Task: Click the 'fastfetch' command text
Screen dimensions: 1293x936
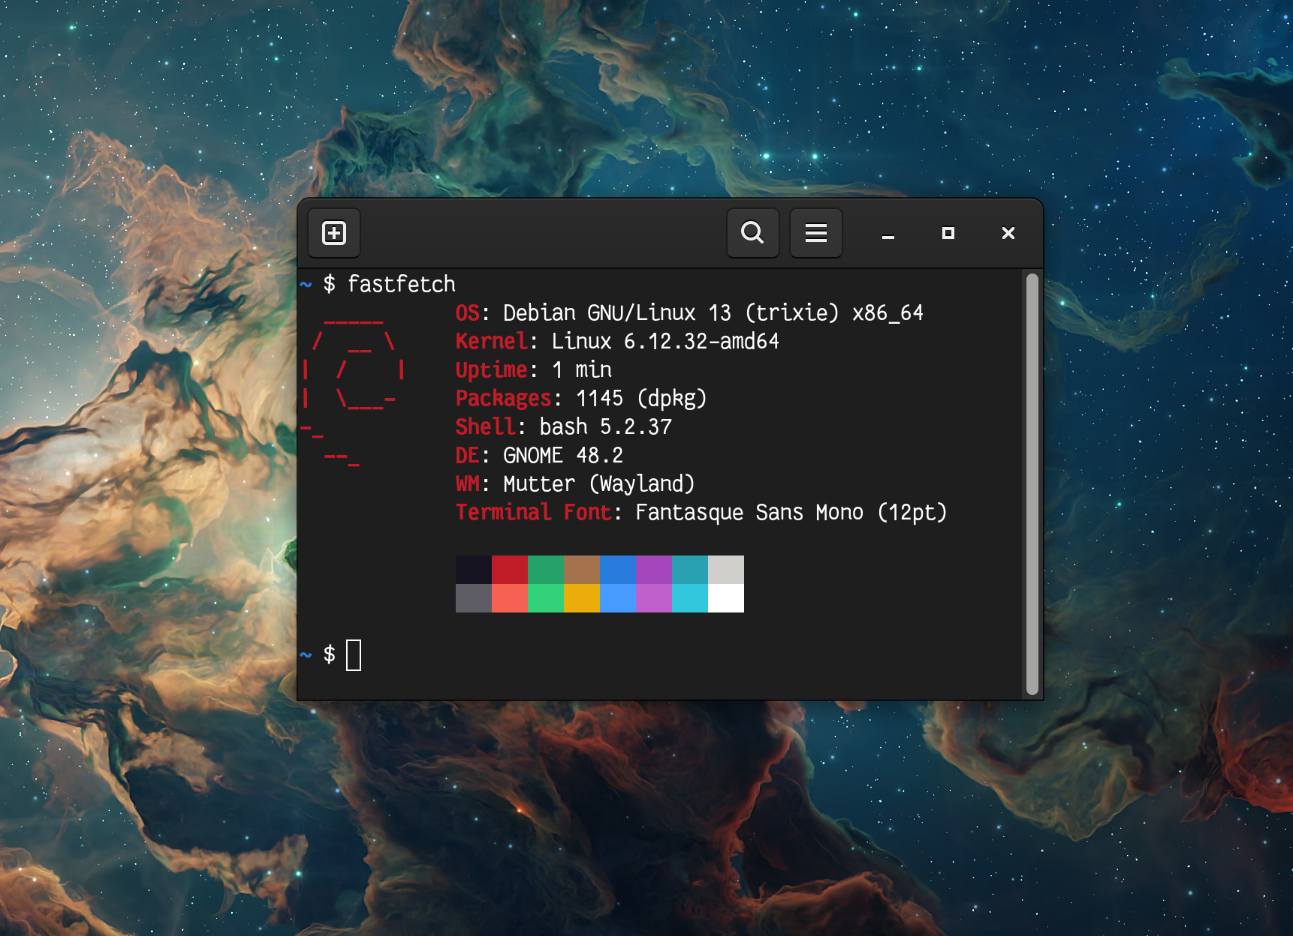Action: pos(401,284)
